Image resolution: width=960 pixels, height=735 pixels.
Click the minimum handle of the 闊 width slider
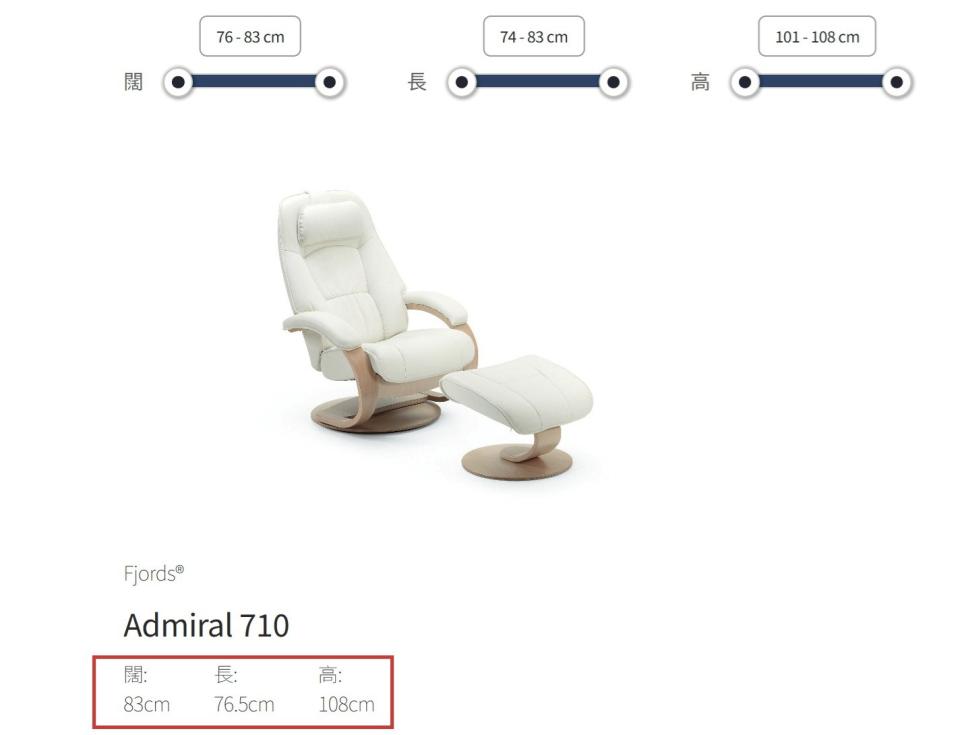click(x=178, y=82)
